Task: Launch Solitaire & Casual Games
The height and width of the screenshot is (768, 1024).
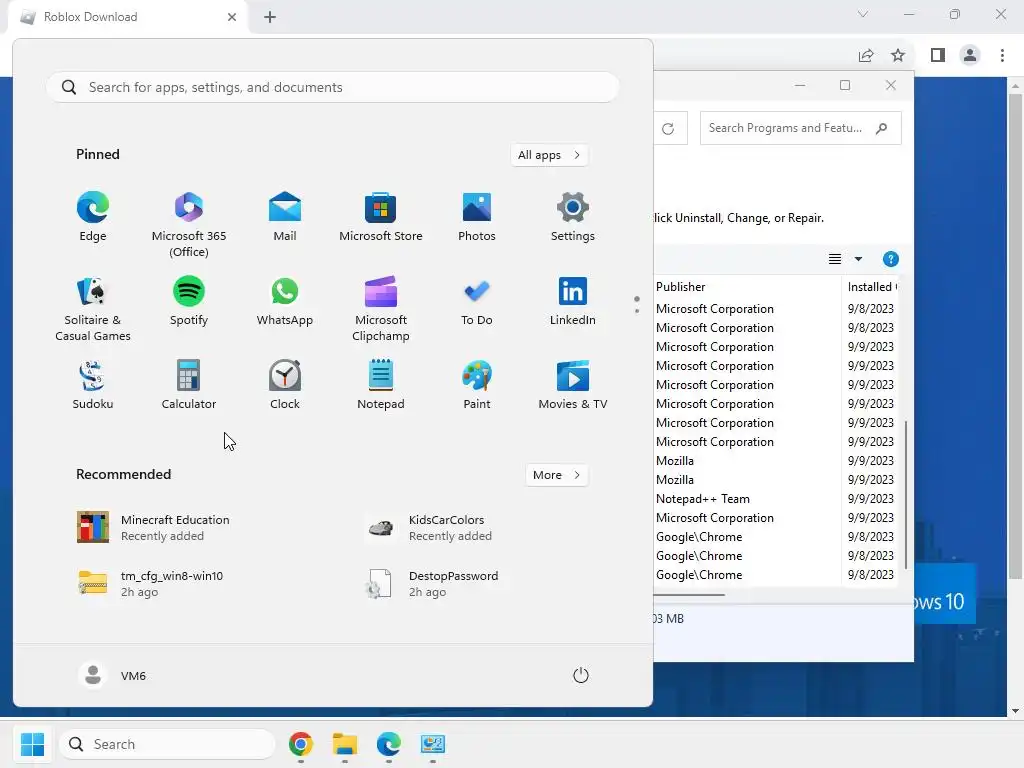Action: pyautogui.click(x=93, y=309)
